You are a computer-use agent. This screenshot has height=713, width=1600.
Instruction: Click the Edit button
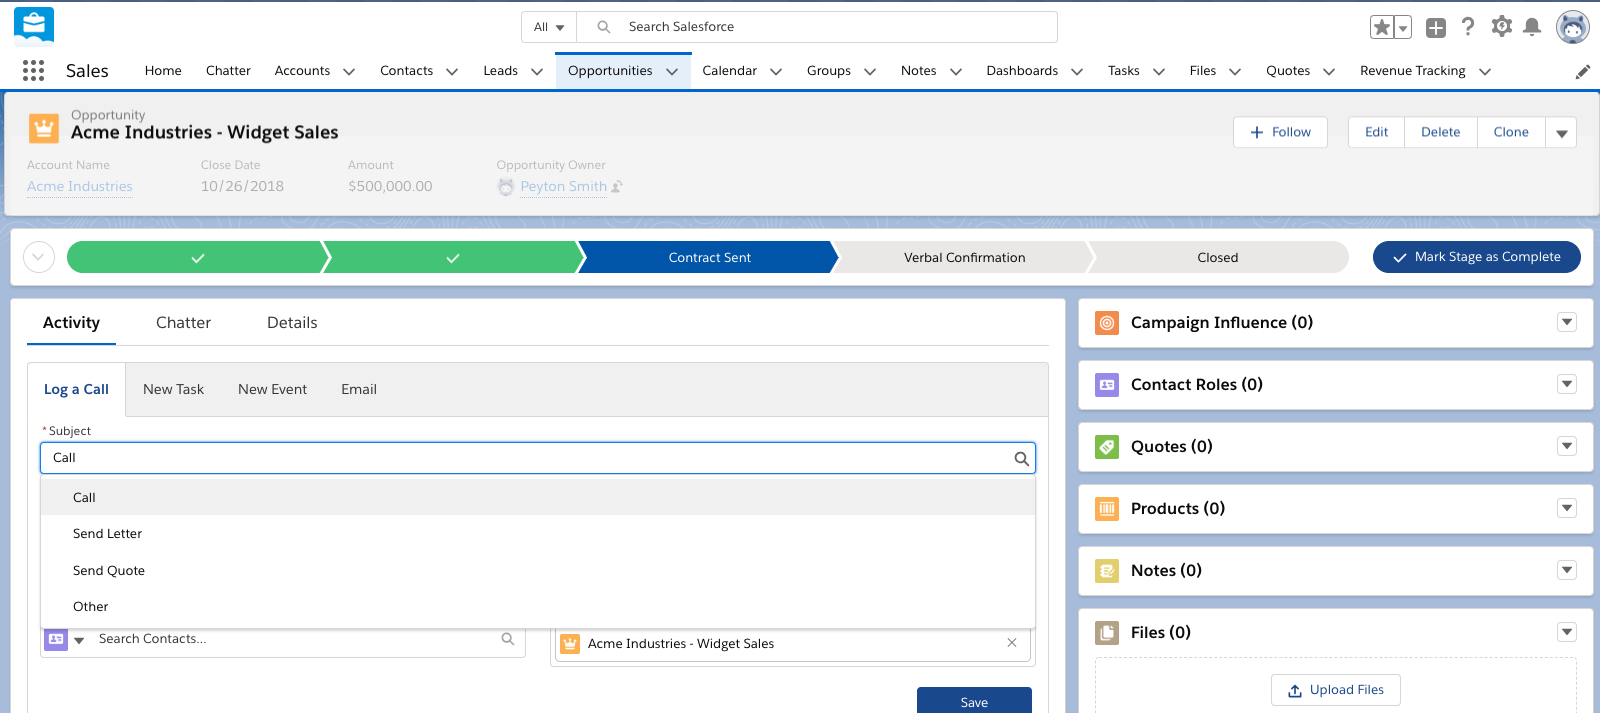1377,132
